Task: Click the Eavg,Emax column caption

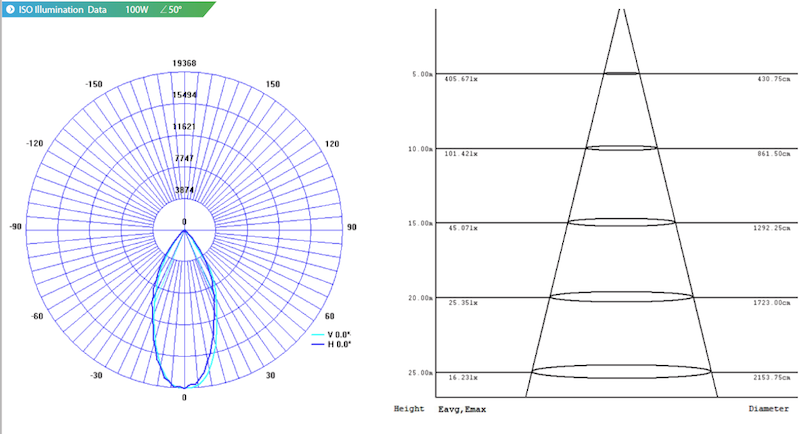Action: 462,409
